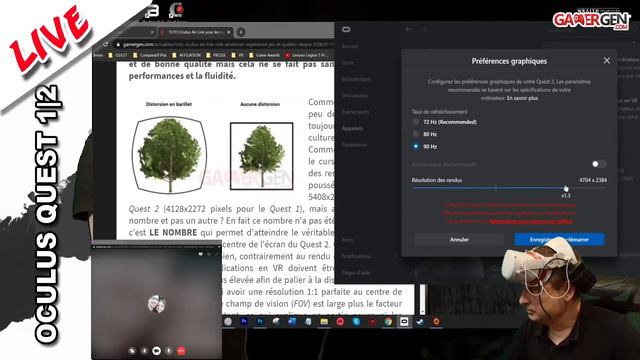Open Chrome from the taskbar
Image resolution: width=640 pixels, height=360 pixels.
(388, 322)
